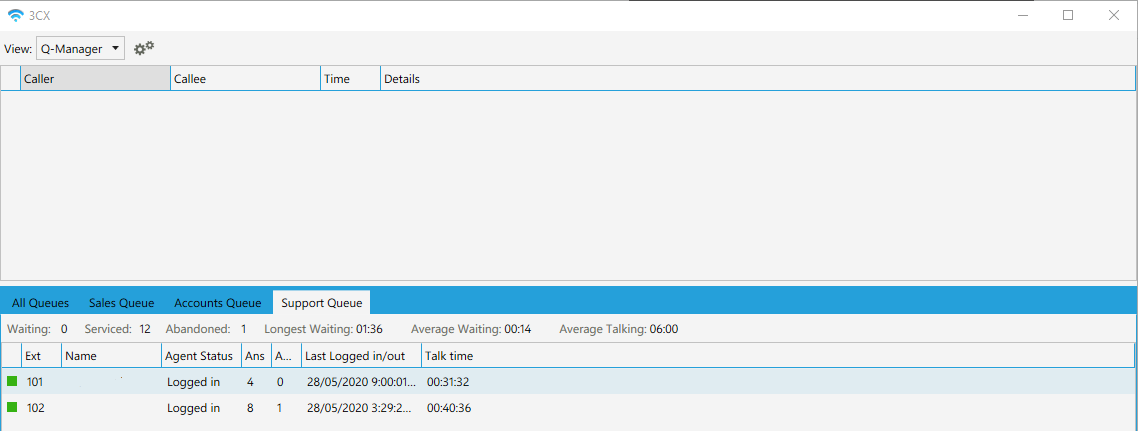Maximize the 3CX window
The image size is (1138, 431).
point(1068,15)
